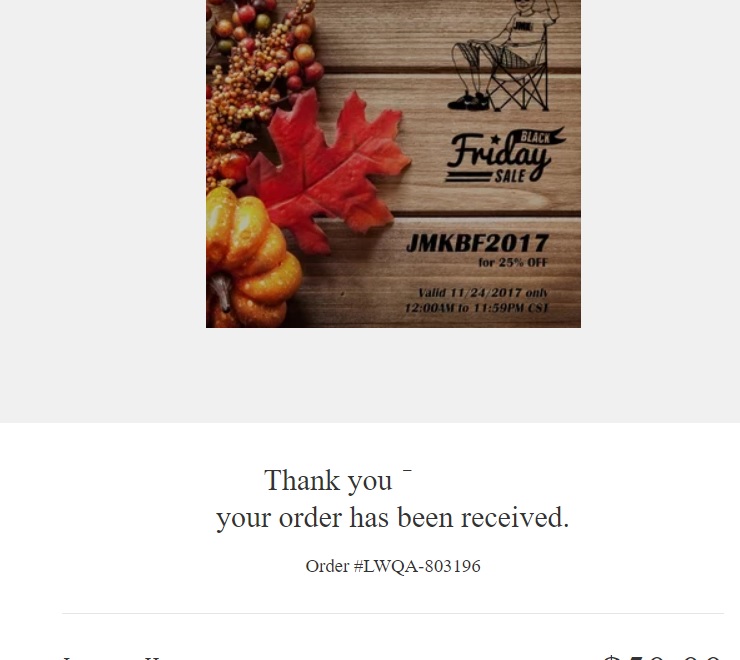Select the JMKBF2017 promo code text
The height and width of the screenshot is (660, 740).
pos(477,243)
